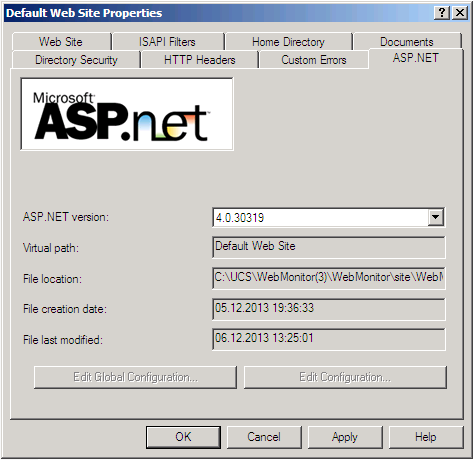Click the question mark help icon
The width and height of the screenshot is (474, 460).
click(x=442, y=13)
